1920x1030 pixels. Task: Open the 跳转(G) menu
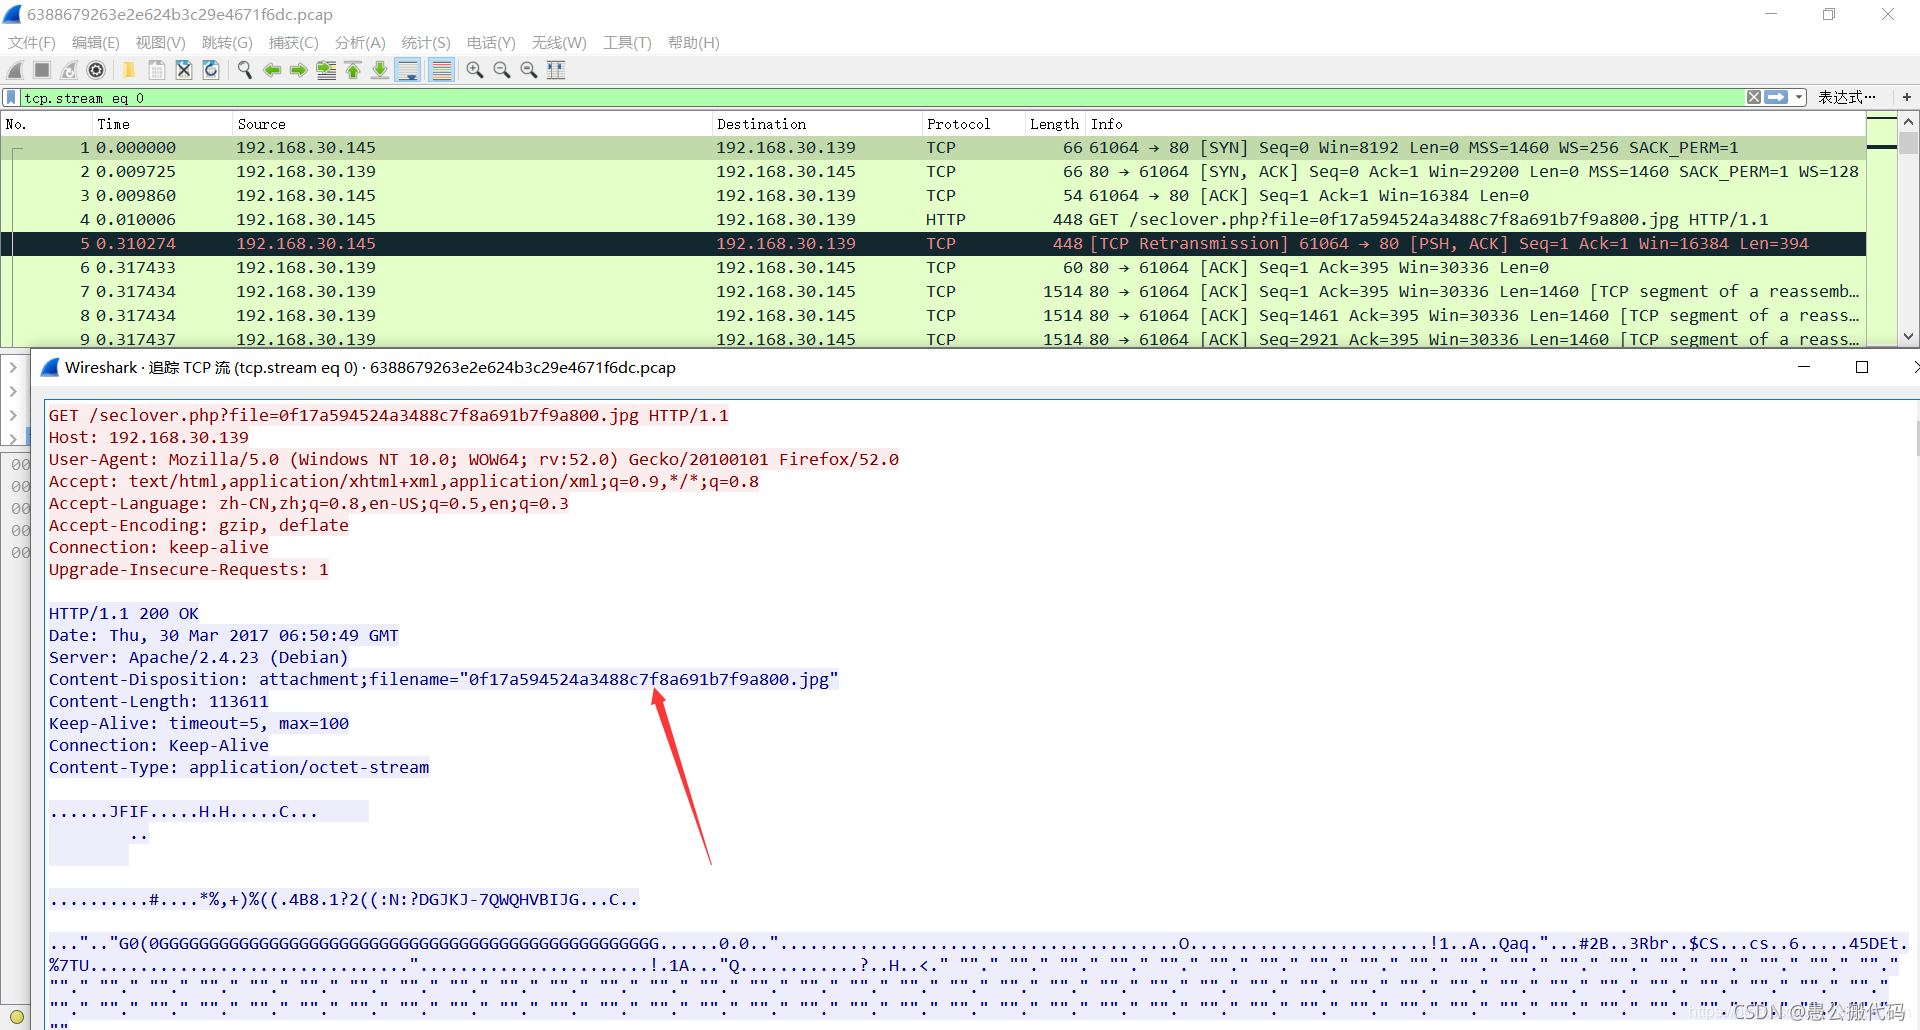tap(227, 43)
